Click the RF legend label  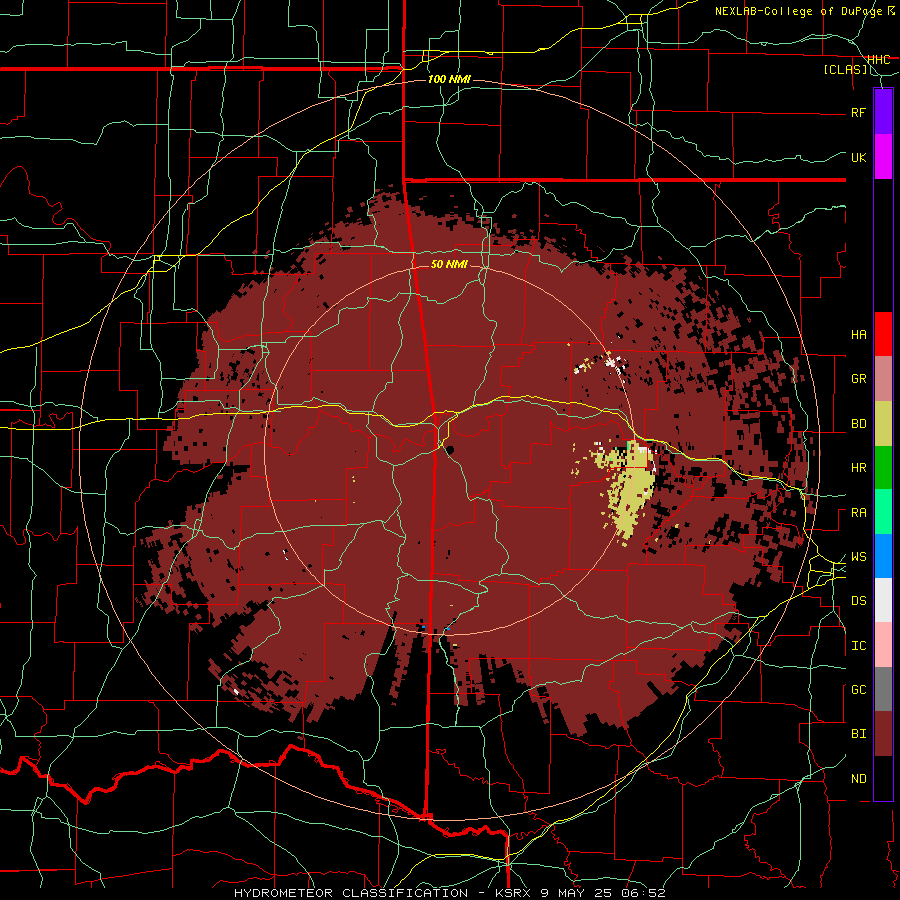point(858,112)
